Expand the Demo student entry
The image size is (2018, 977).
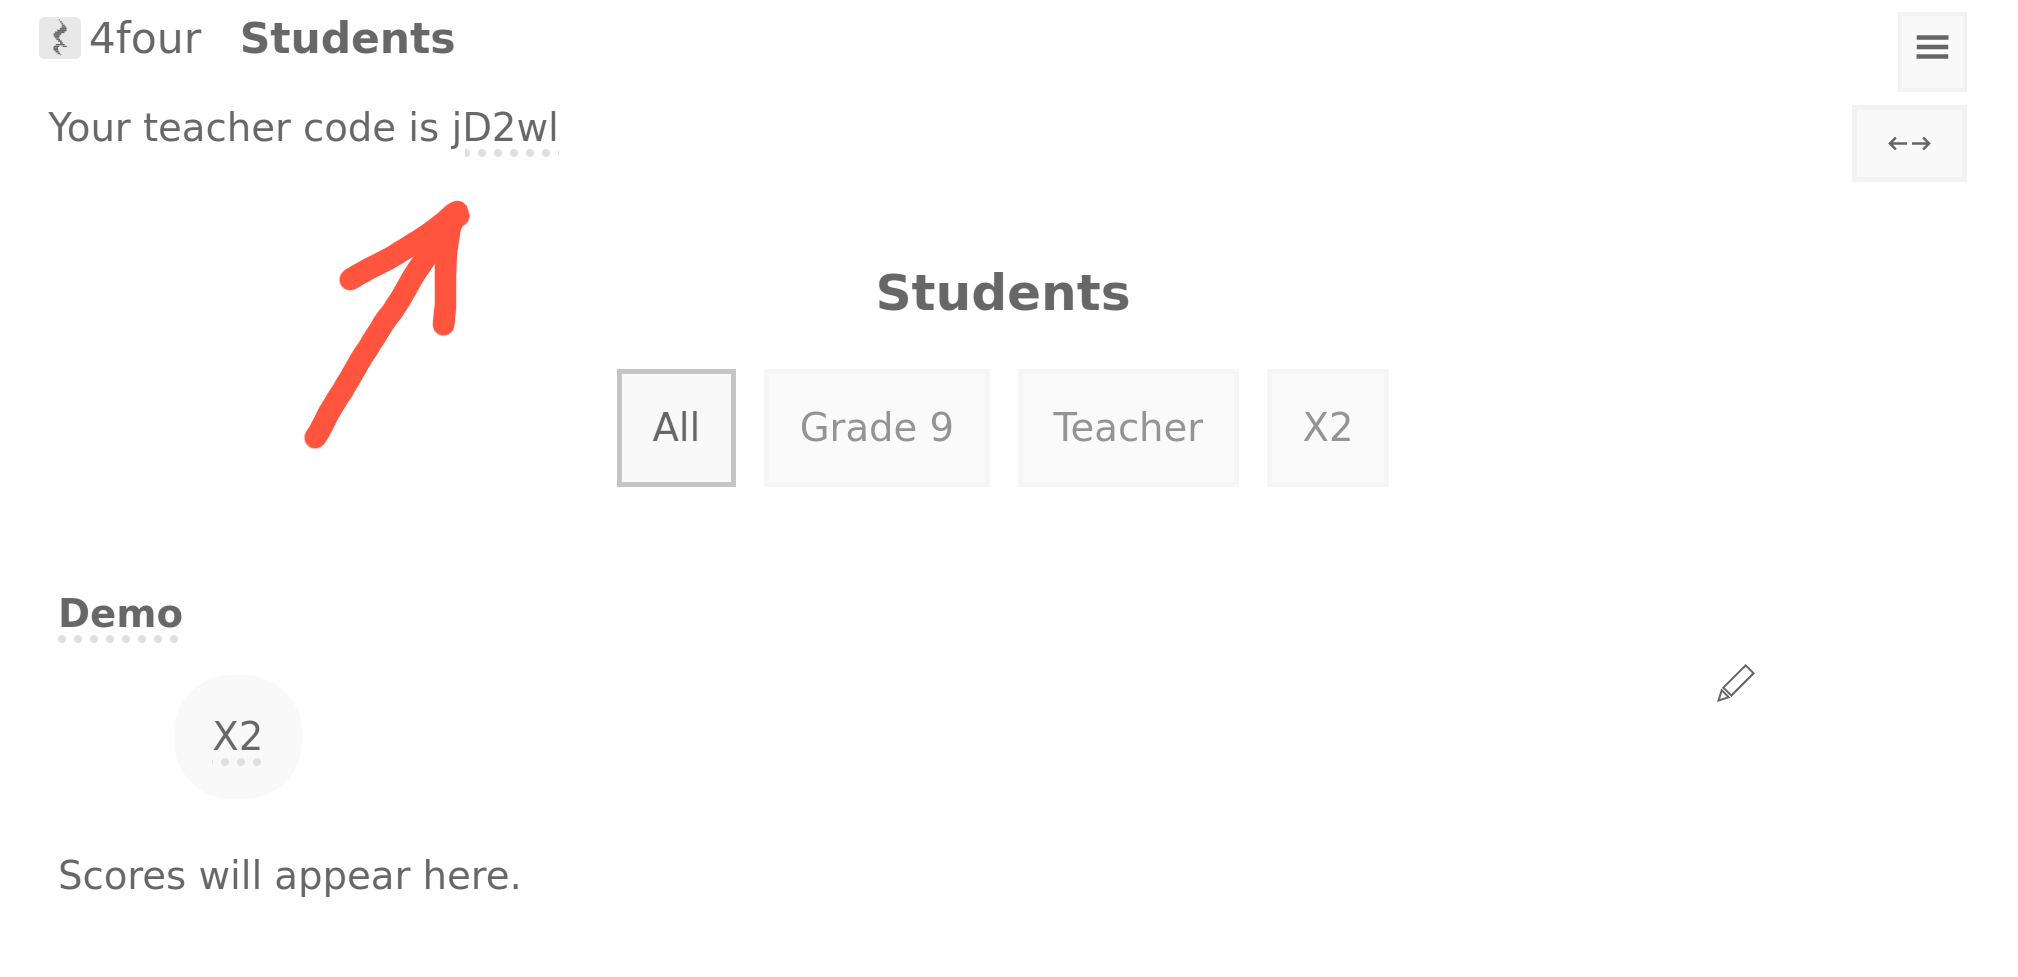tap(120, 614)
